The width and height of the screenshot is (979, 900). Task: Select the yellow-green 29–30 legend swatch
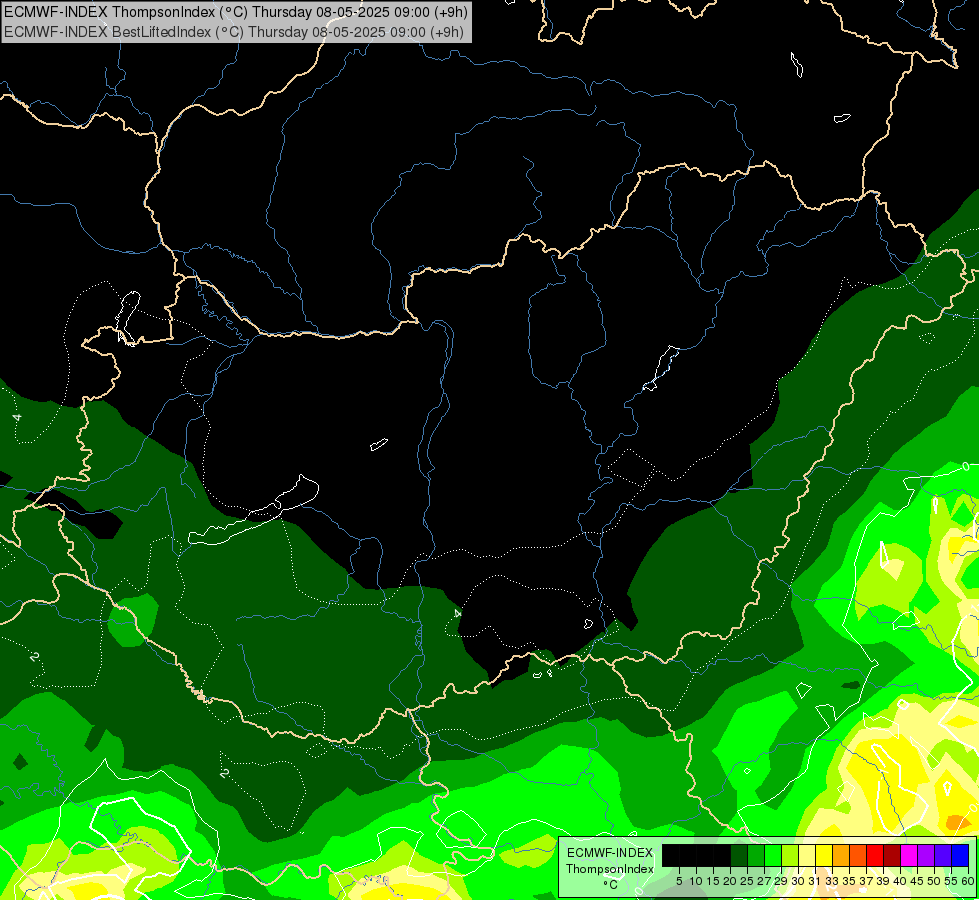click(x=790, y=855)
